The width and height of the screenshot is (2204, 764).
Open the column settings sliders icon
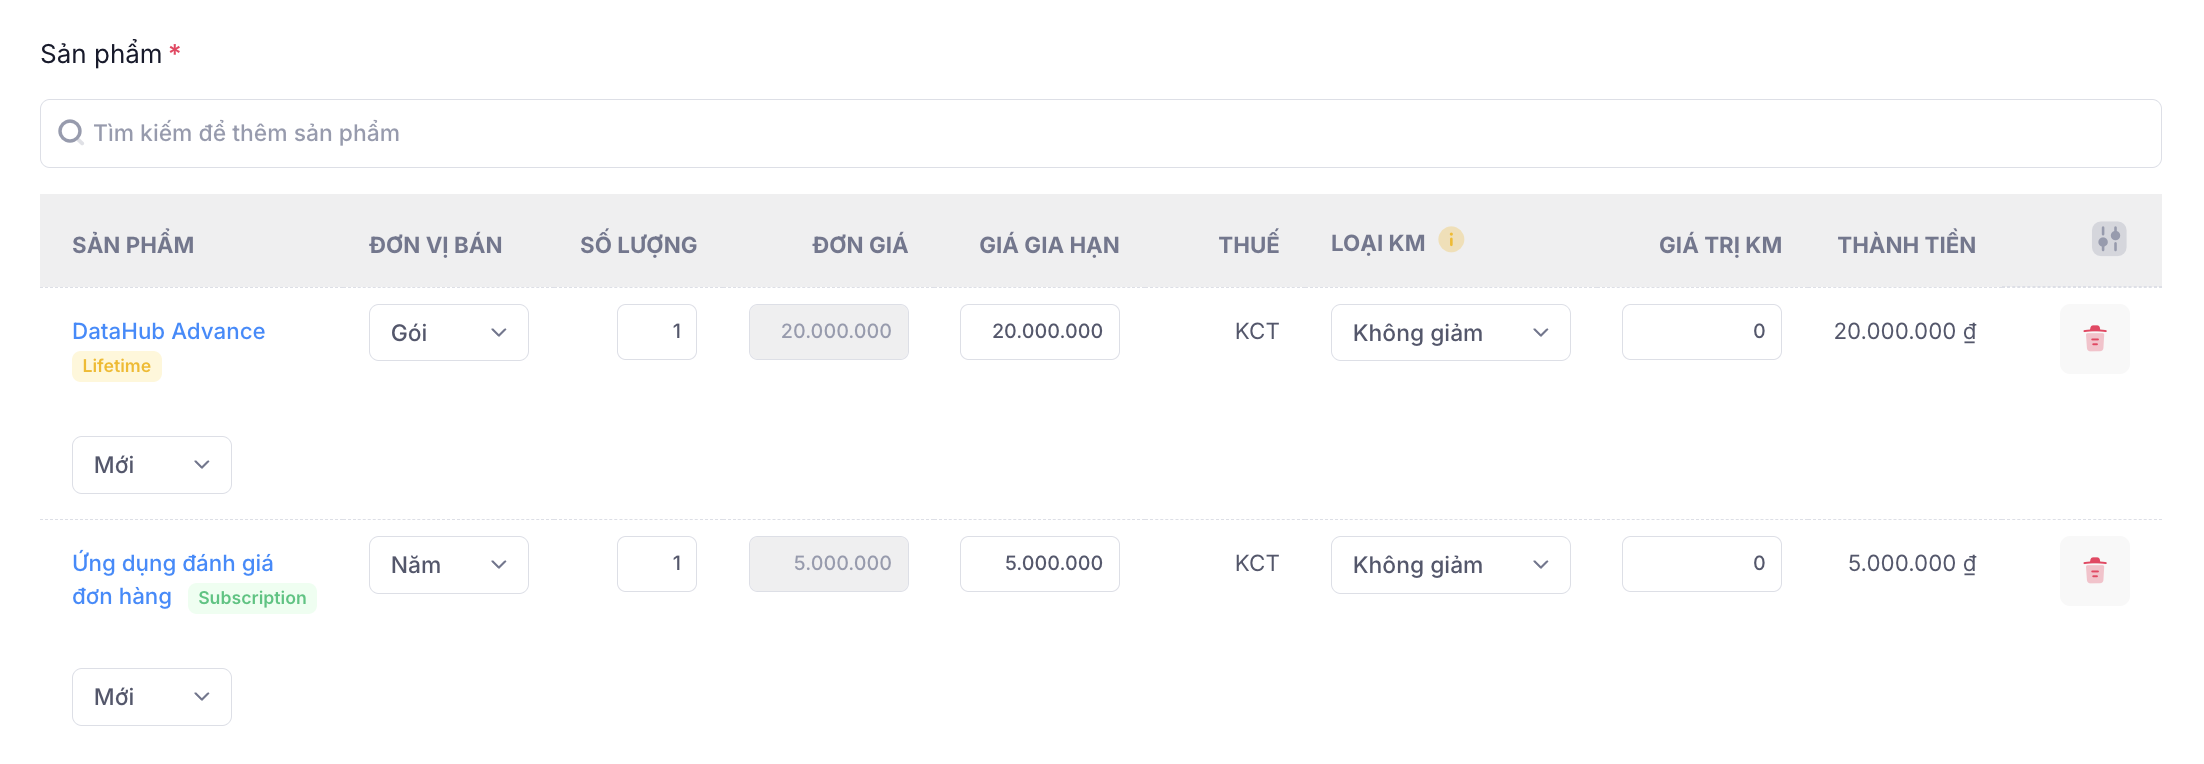click(2108, 239)
